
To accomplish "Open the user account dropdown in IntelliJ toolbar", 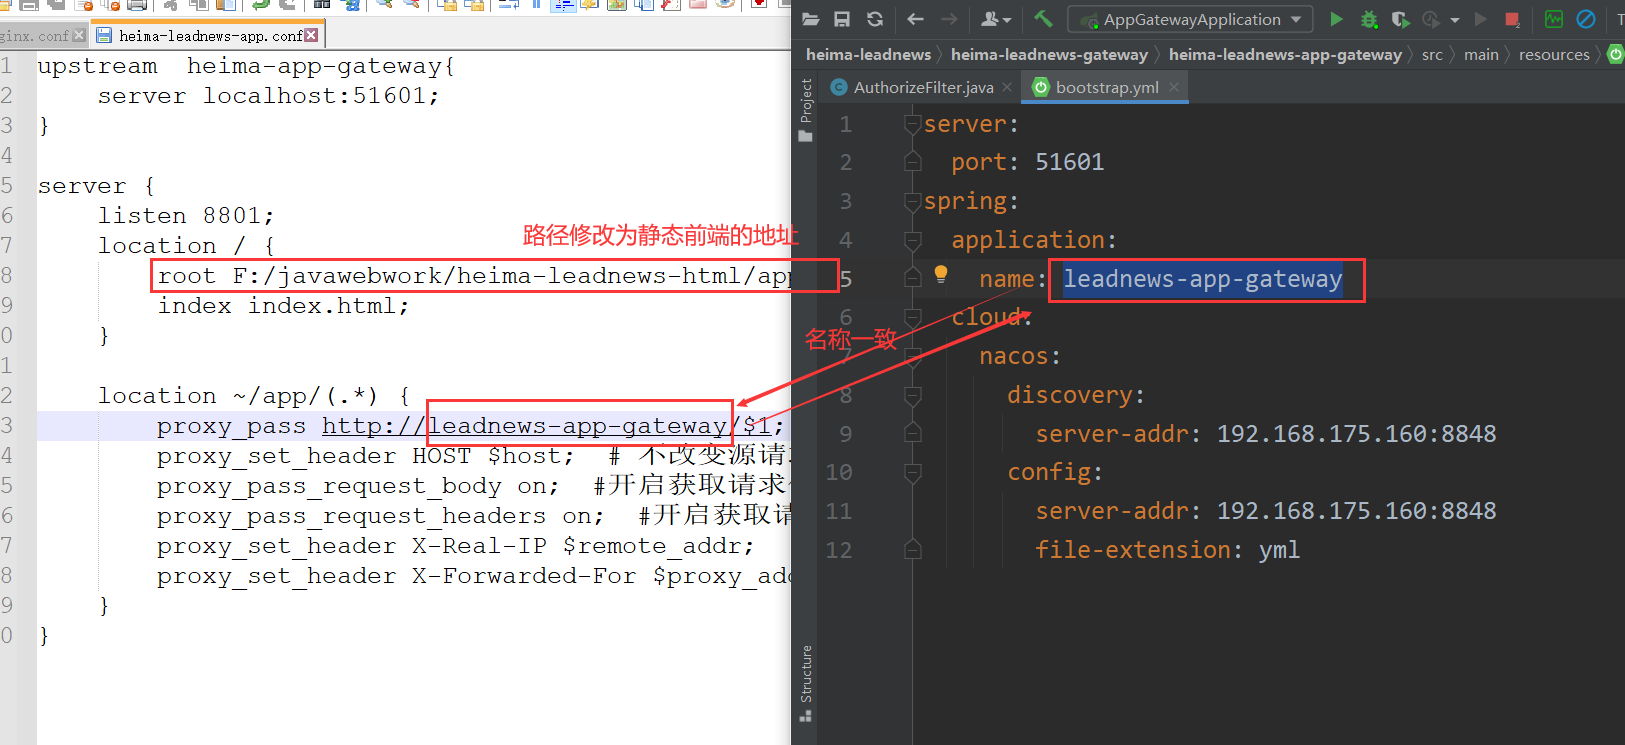I will [x=996, y=19].
